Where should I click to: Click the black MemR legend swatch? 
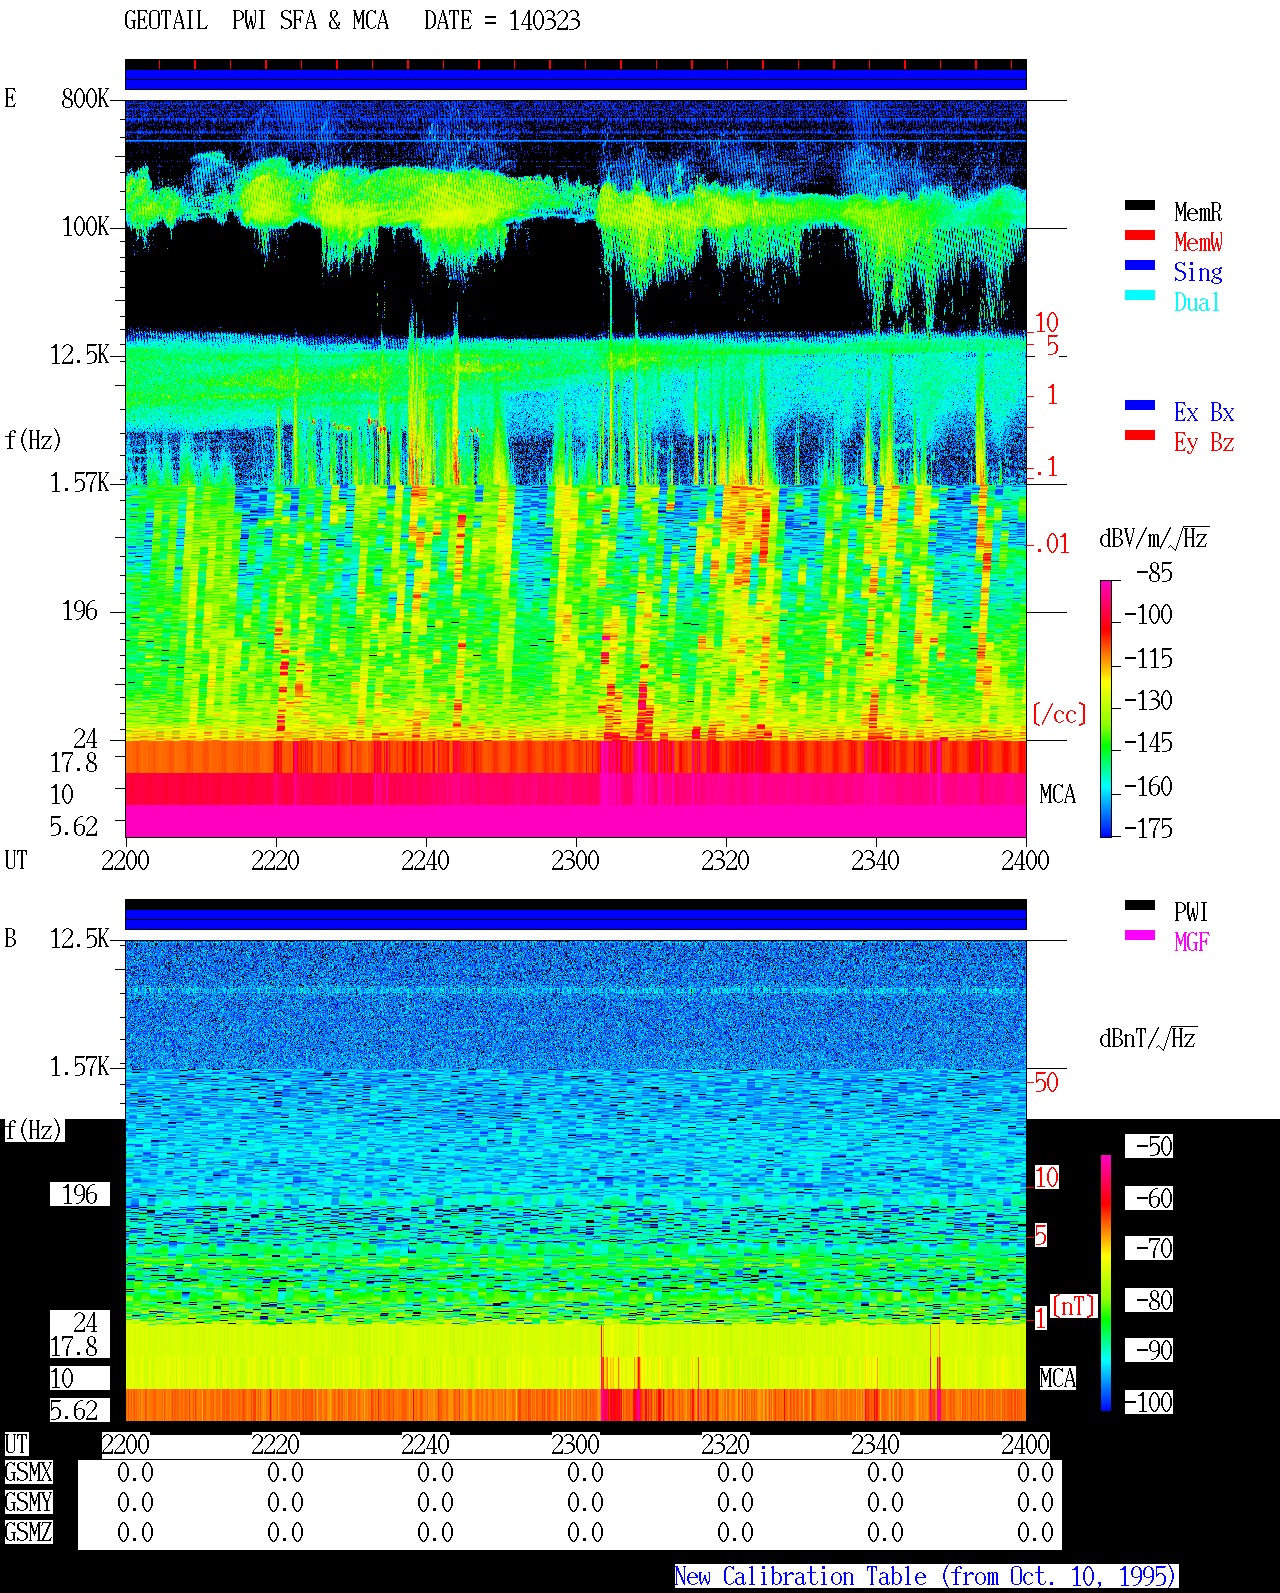[1140, 206]
